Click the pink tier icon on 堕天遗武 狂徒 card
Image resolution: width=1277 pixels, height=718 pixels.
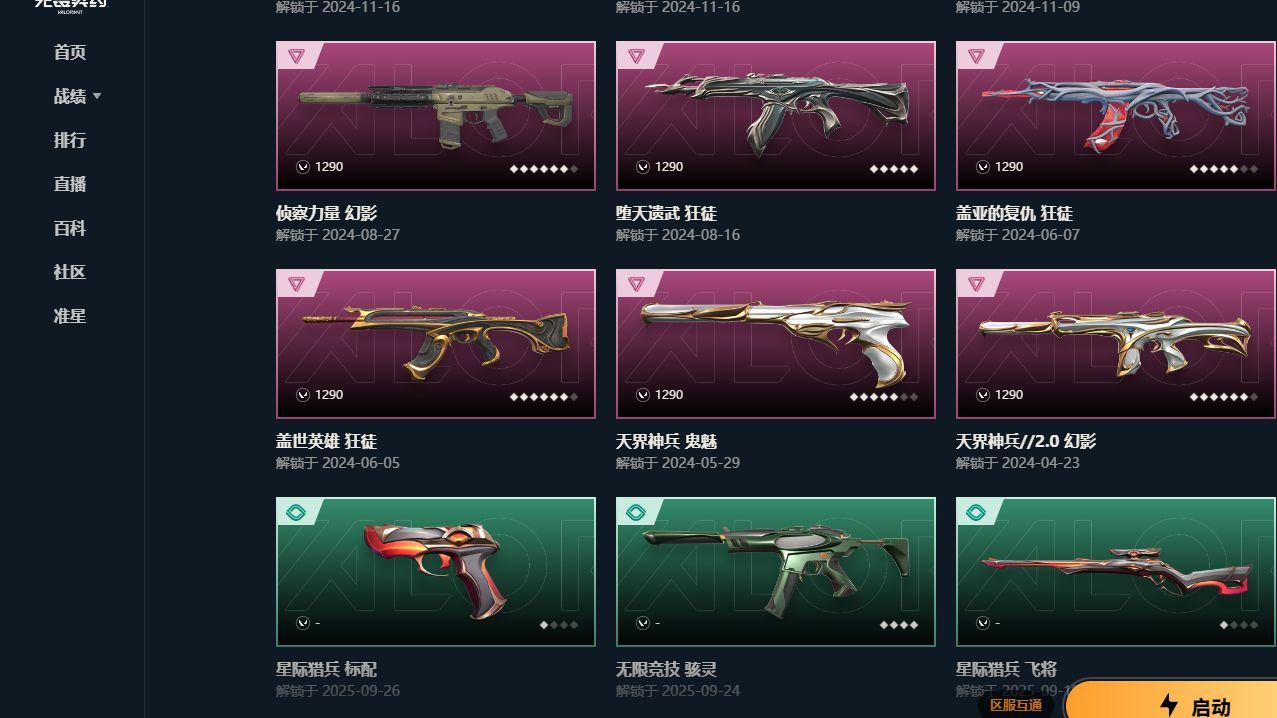pyautogui.click(x=636, y=56)
